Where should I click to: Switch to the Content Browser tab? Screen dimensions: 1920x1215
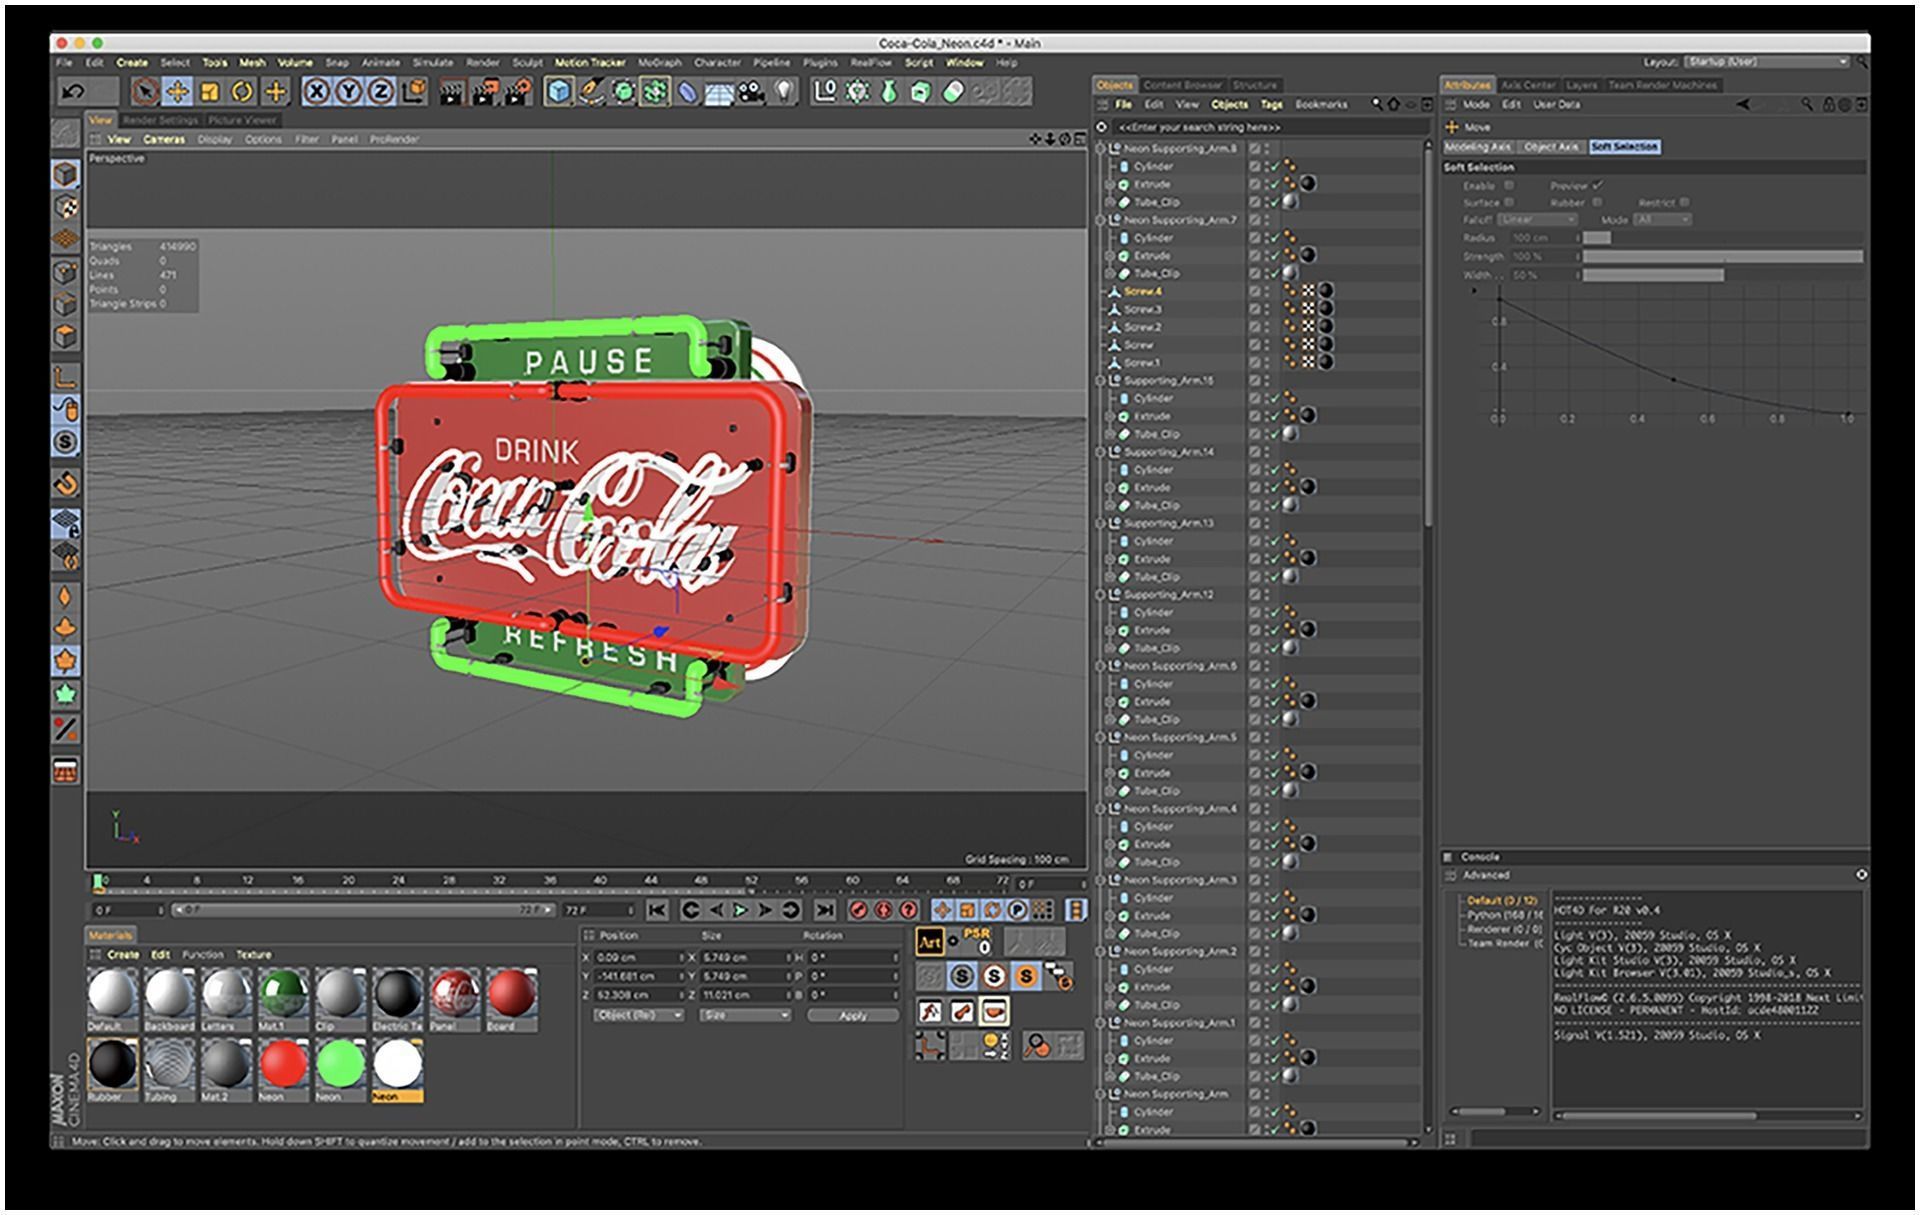coord(1183,85)
